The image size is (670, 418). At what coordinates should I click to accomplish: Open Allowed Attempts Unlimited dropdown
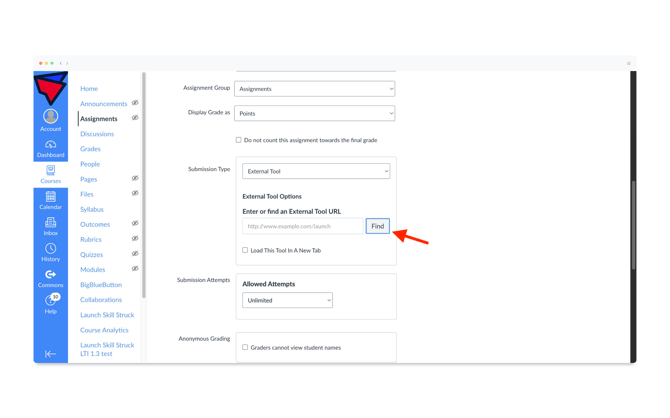pos(288,300)
